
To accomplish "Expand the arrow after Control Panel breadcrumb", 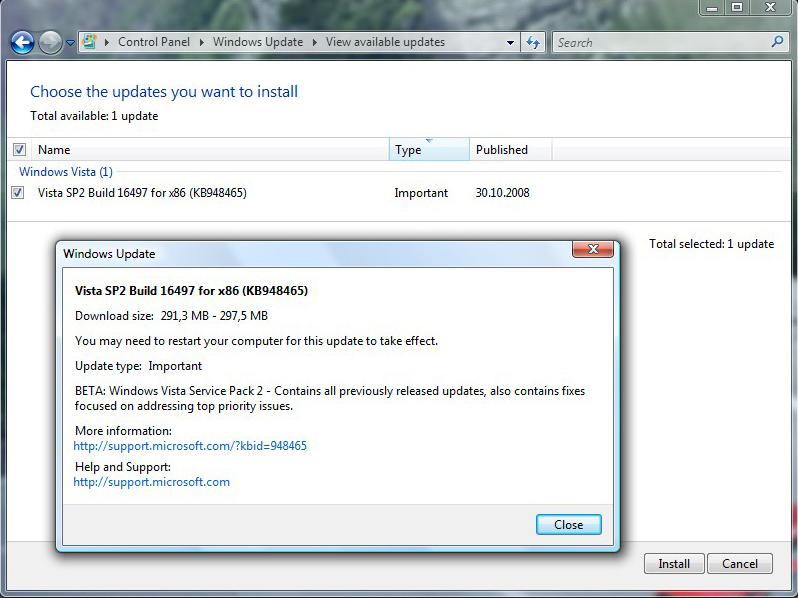I will 202,42.
